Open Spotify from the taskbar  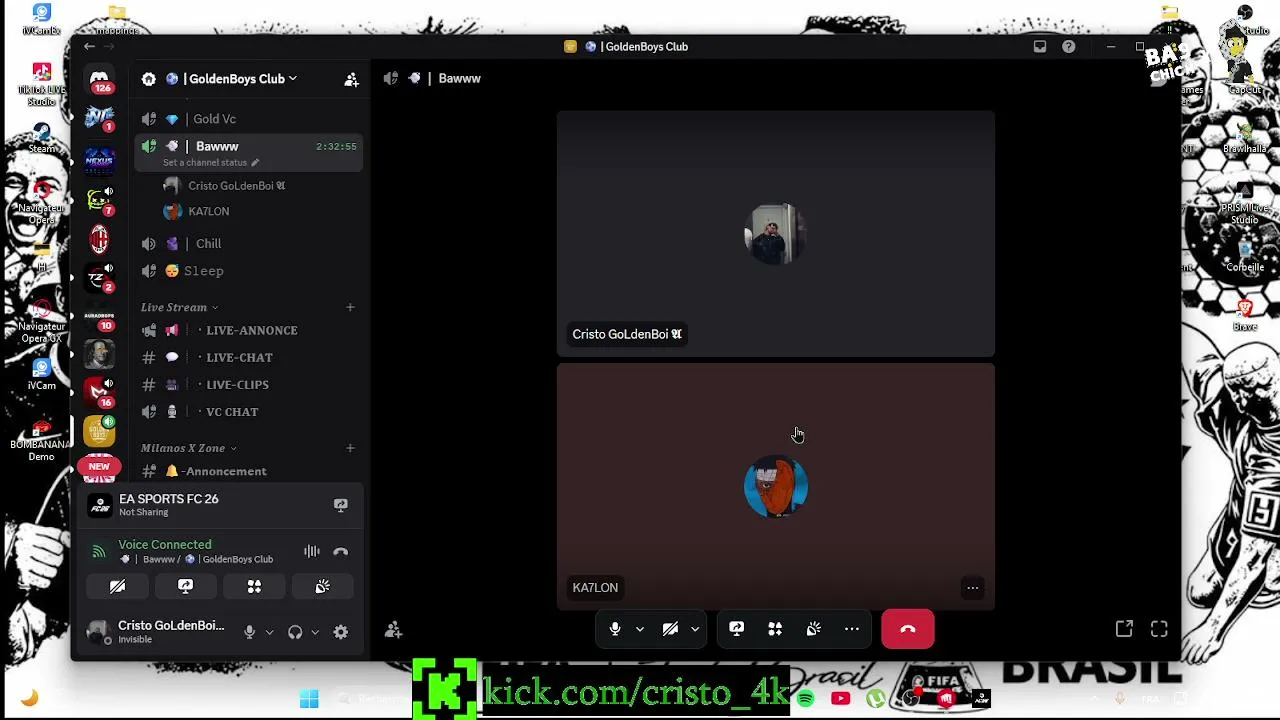806,699
